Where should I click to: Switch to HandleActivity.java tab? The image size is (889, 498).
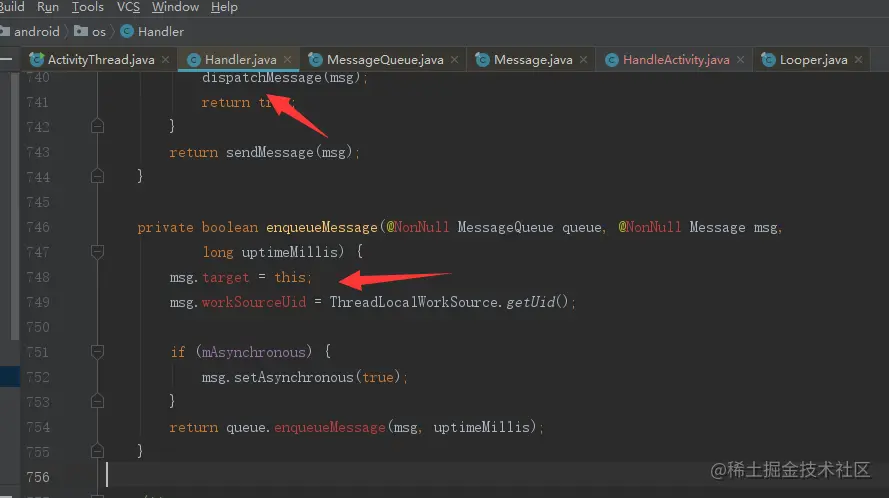pos(676,60)
